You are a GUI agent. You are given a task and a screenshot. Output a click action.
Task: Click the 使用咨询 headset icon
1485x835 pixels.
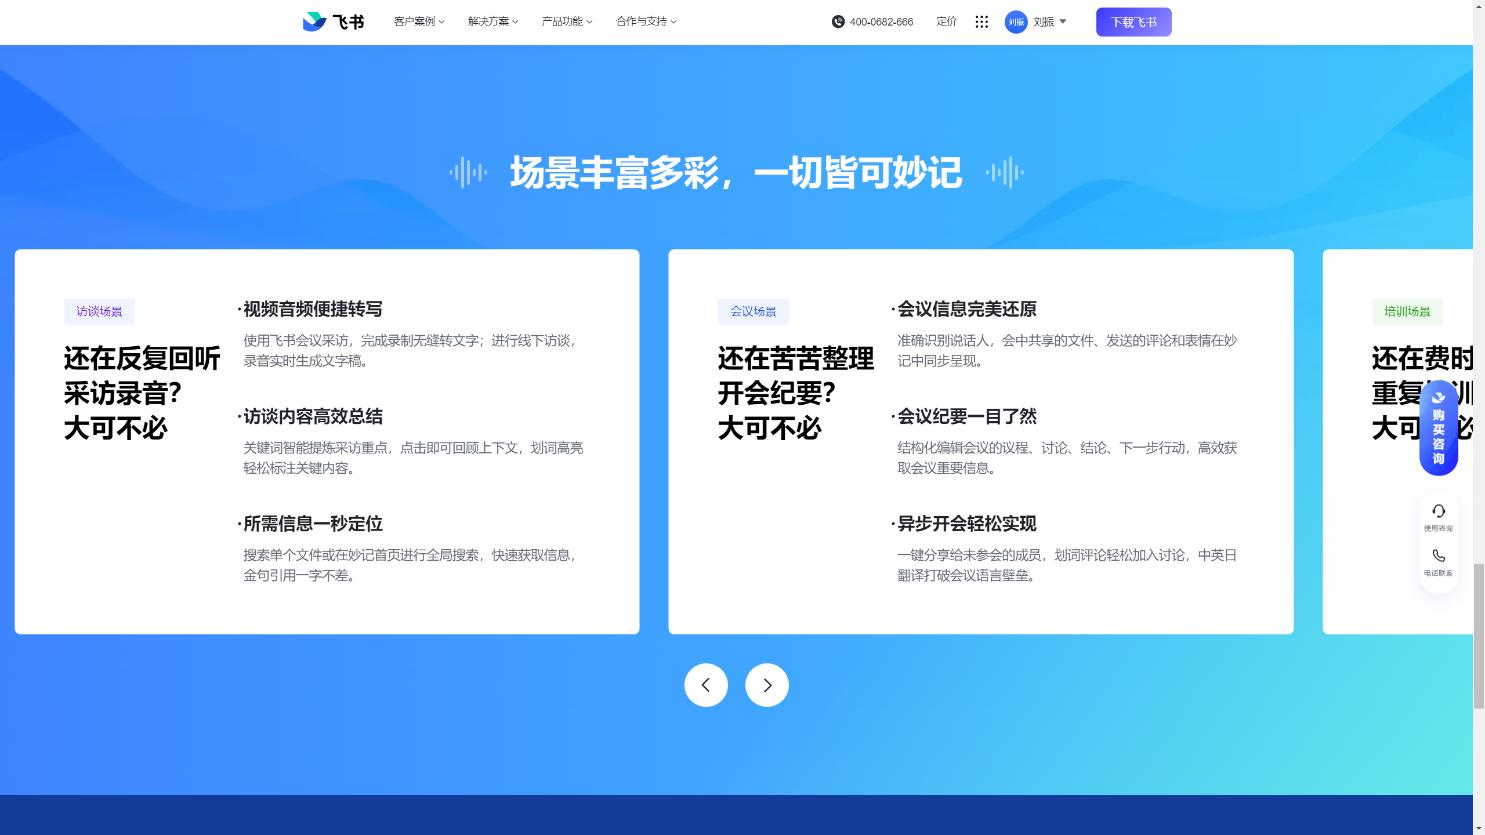(x=1438, y=511)
